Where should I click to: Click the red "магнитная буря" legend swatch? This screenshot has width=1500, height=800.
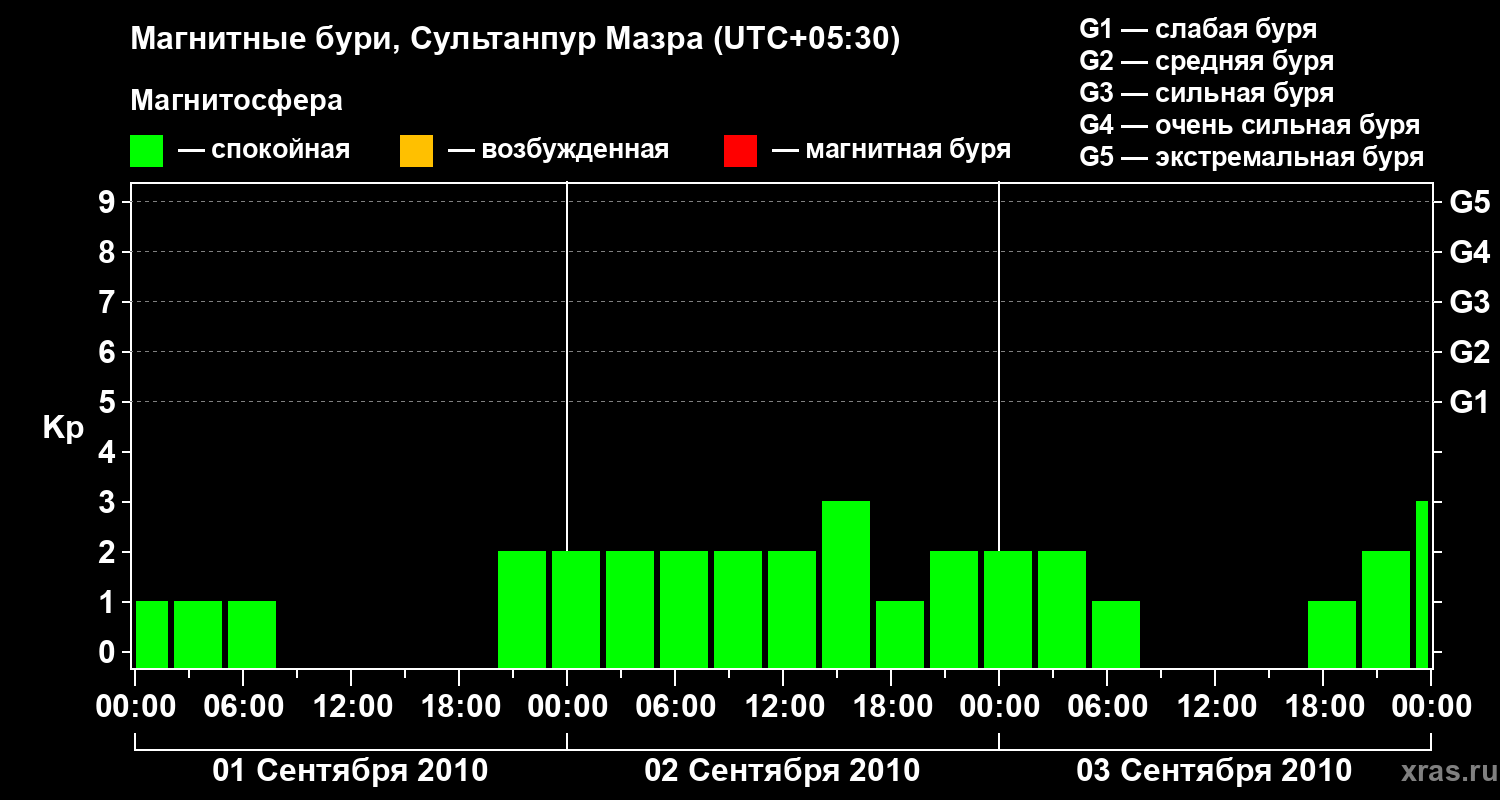[740, 151]
